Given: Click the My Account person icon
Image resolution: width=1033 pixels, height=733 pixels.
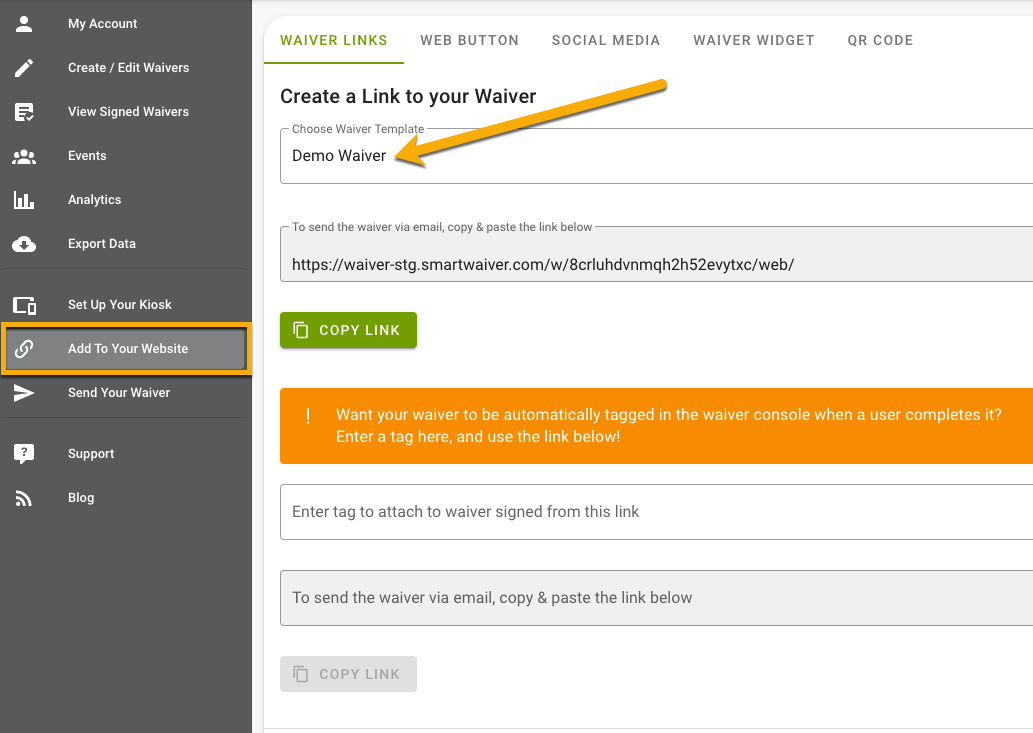Looking at the screenshot, I should [x=24, y=24].
